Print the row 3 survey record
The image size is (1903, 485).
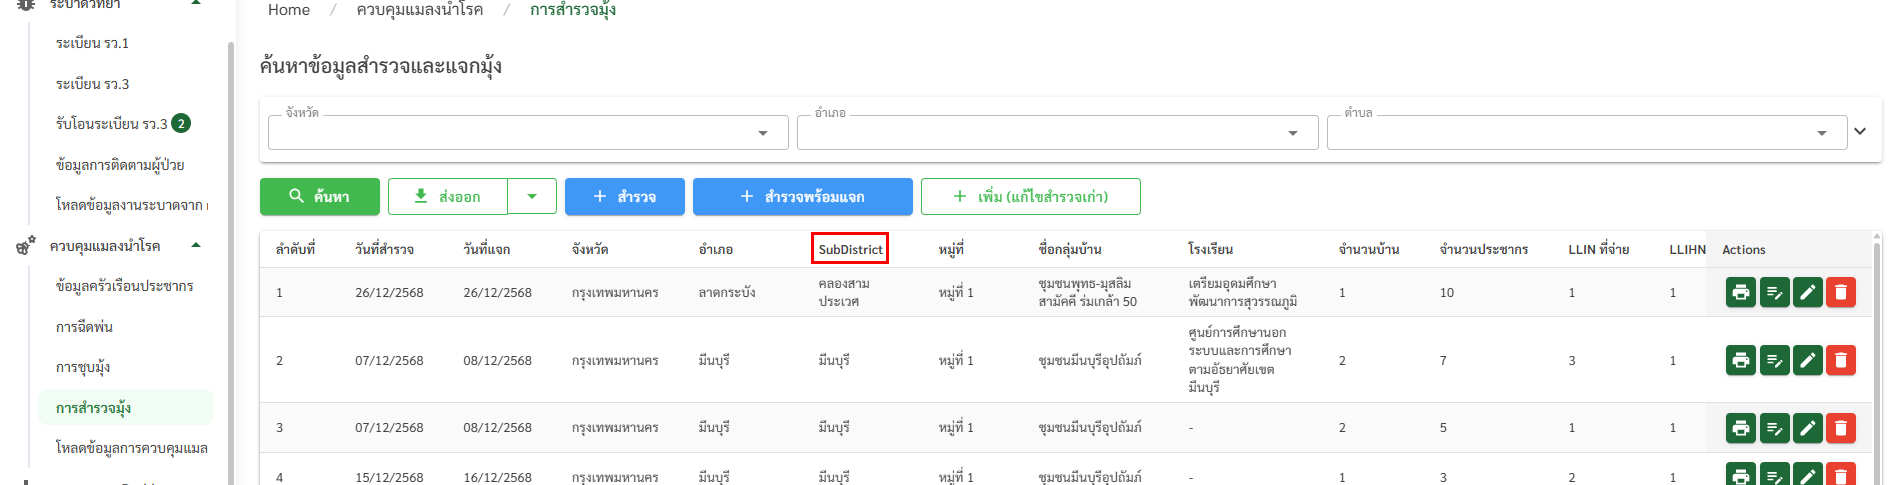pos(1740,428)
